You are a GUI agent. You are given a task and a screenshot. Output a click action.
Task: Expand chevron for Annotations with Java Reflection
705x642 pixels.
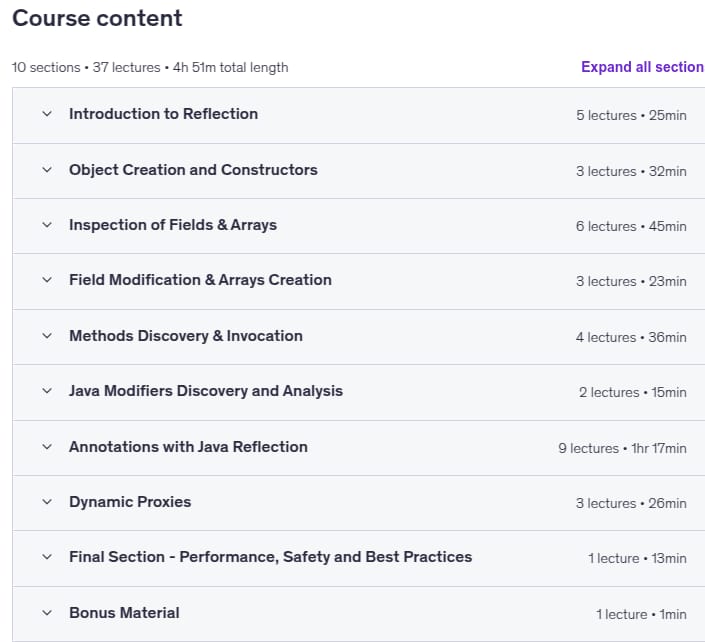(47, 447)
